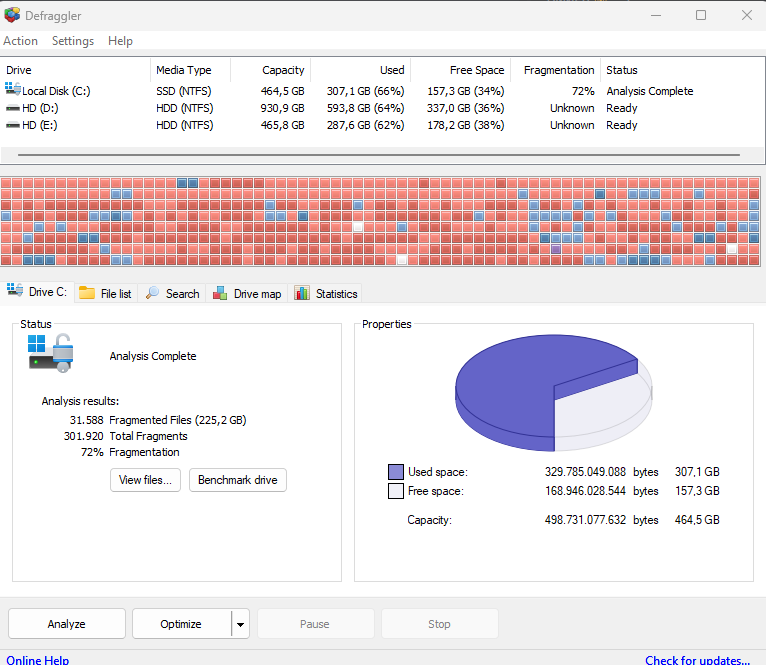Click the View files... button
Viewport: 766px width, 665px height.
pos(146,480)
